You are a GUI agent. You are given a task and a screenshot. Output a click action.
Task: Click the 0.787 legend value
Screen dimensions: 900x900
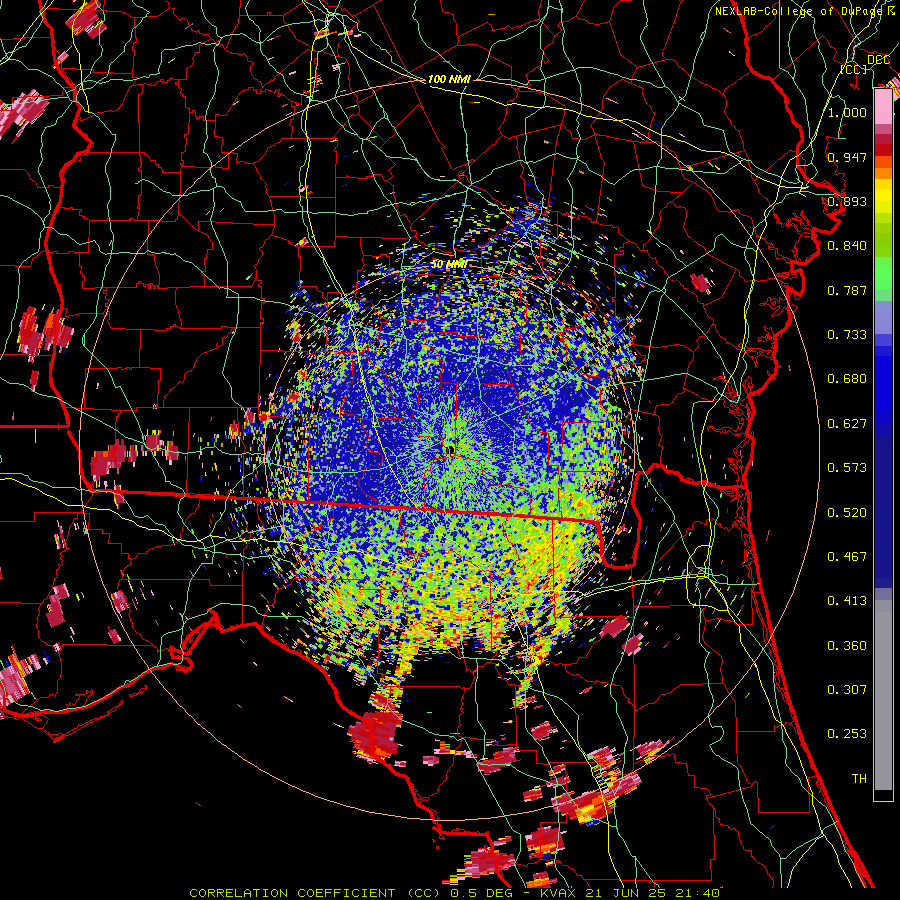pos(847,290)
